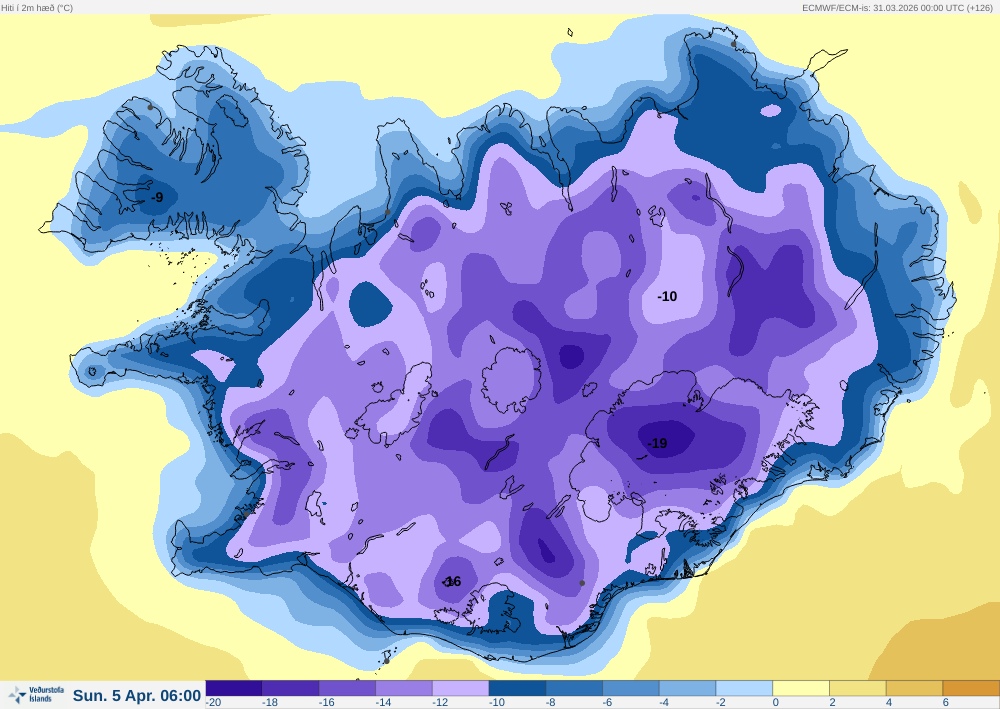Select the pale lilac -12 to -10 legend swatch
Image resolution: width=1000 pixels, height=709 pixels.
pos(461,688)
